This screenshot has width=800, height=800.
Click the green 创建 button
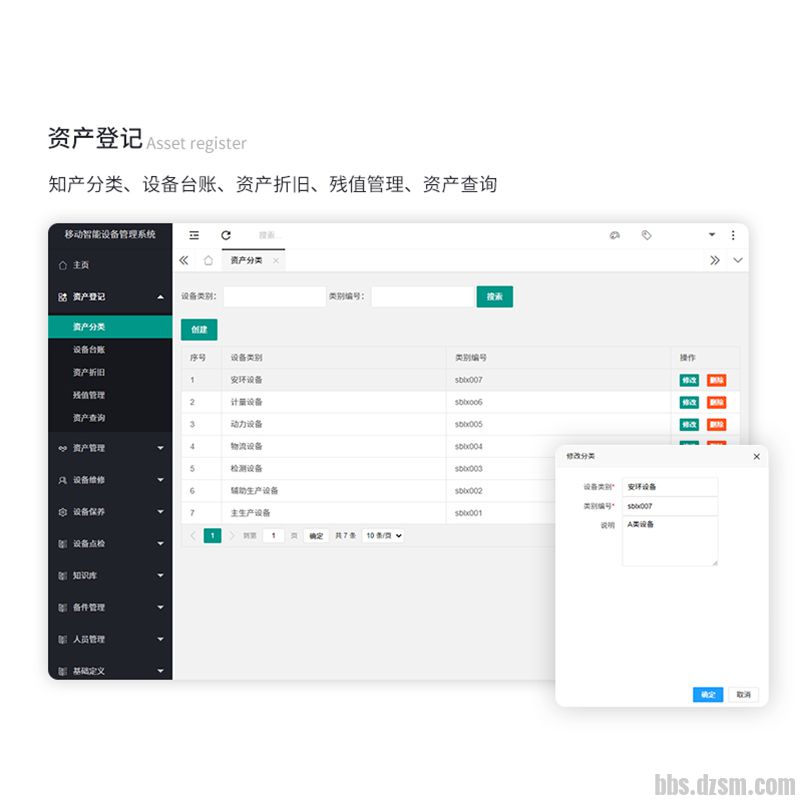click(x=199, y=330)
